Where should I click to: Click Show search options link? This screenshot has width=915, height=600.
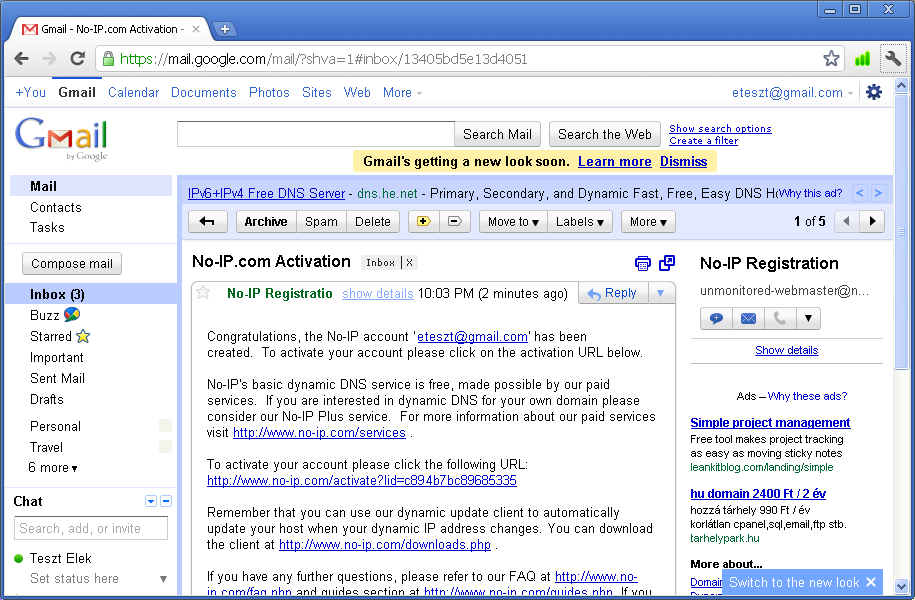720,128
